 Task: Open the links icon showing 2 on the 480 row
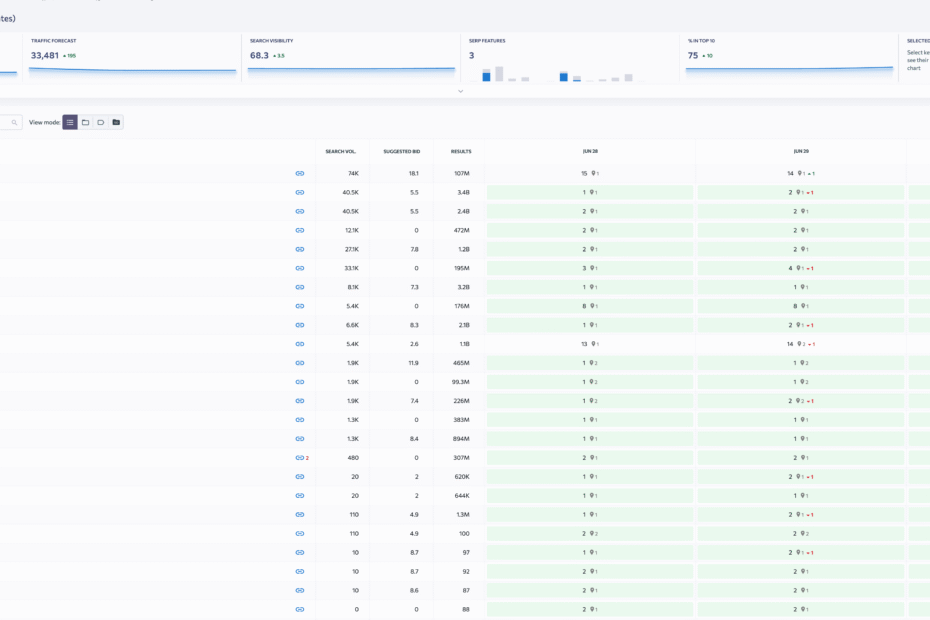297,457
